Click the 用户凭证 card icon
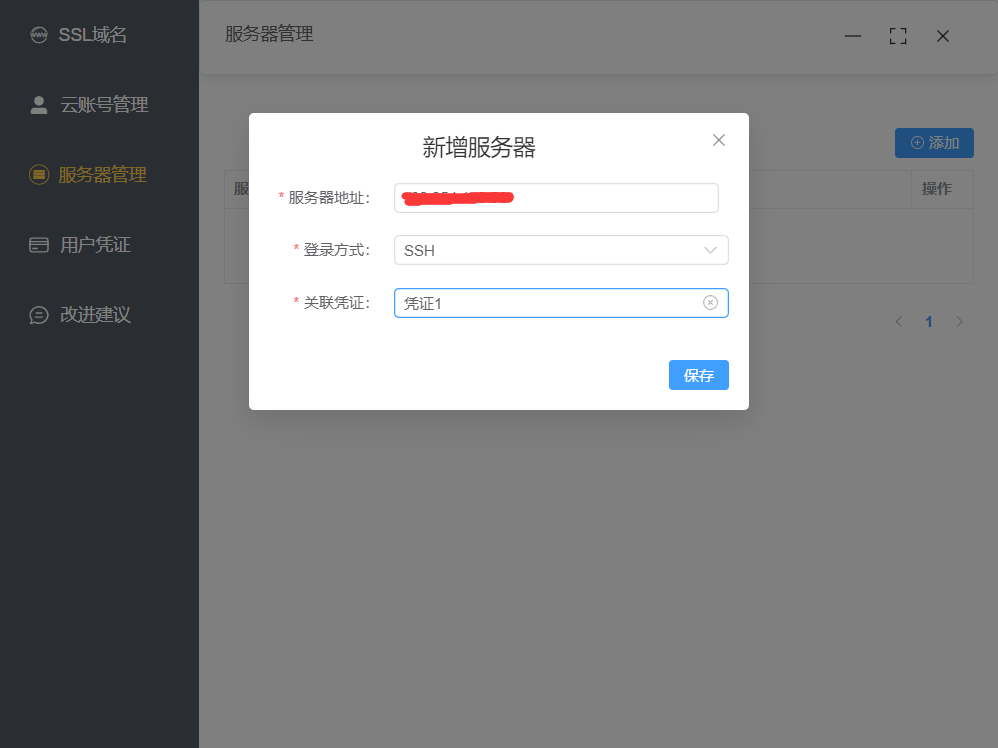Screen dimensions: 998x748 pyautogui.click(x=39, y=245)
